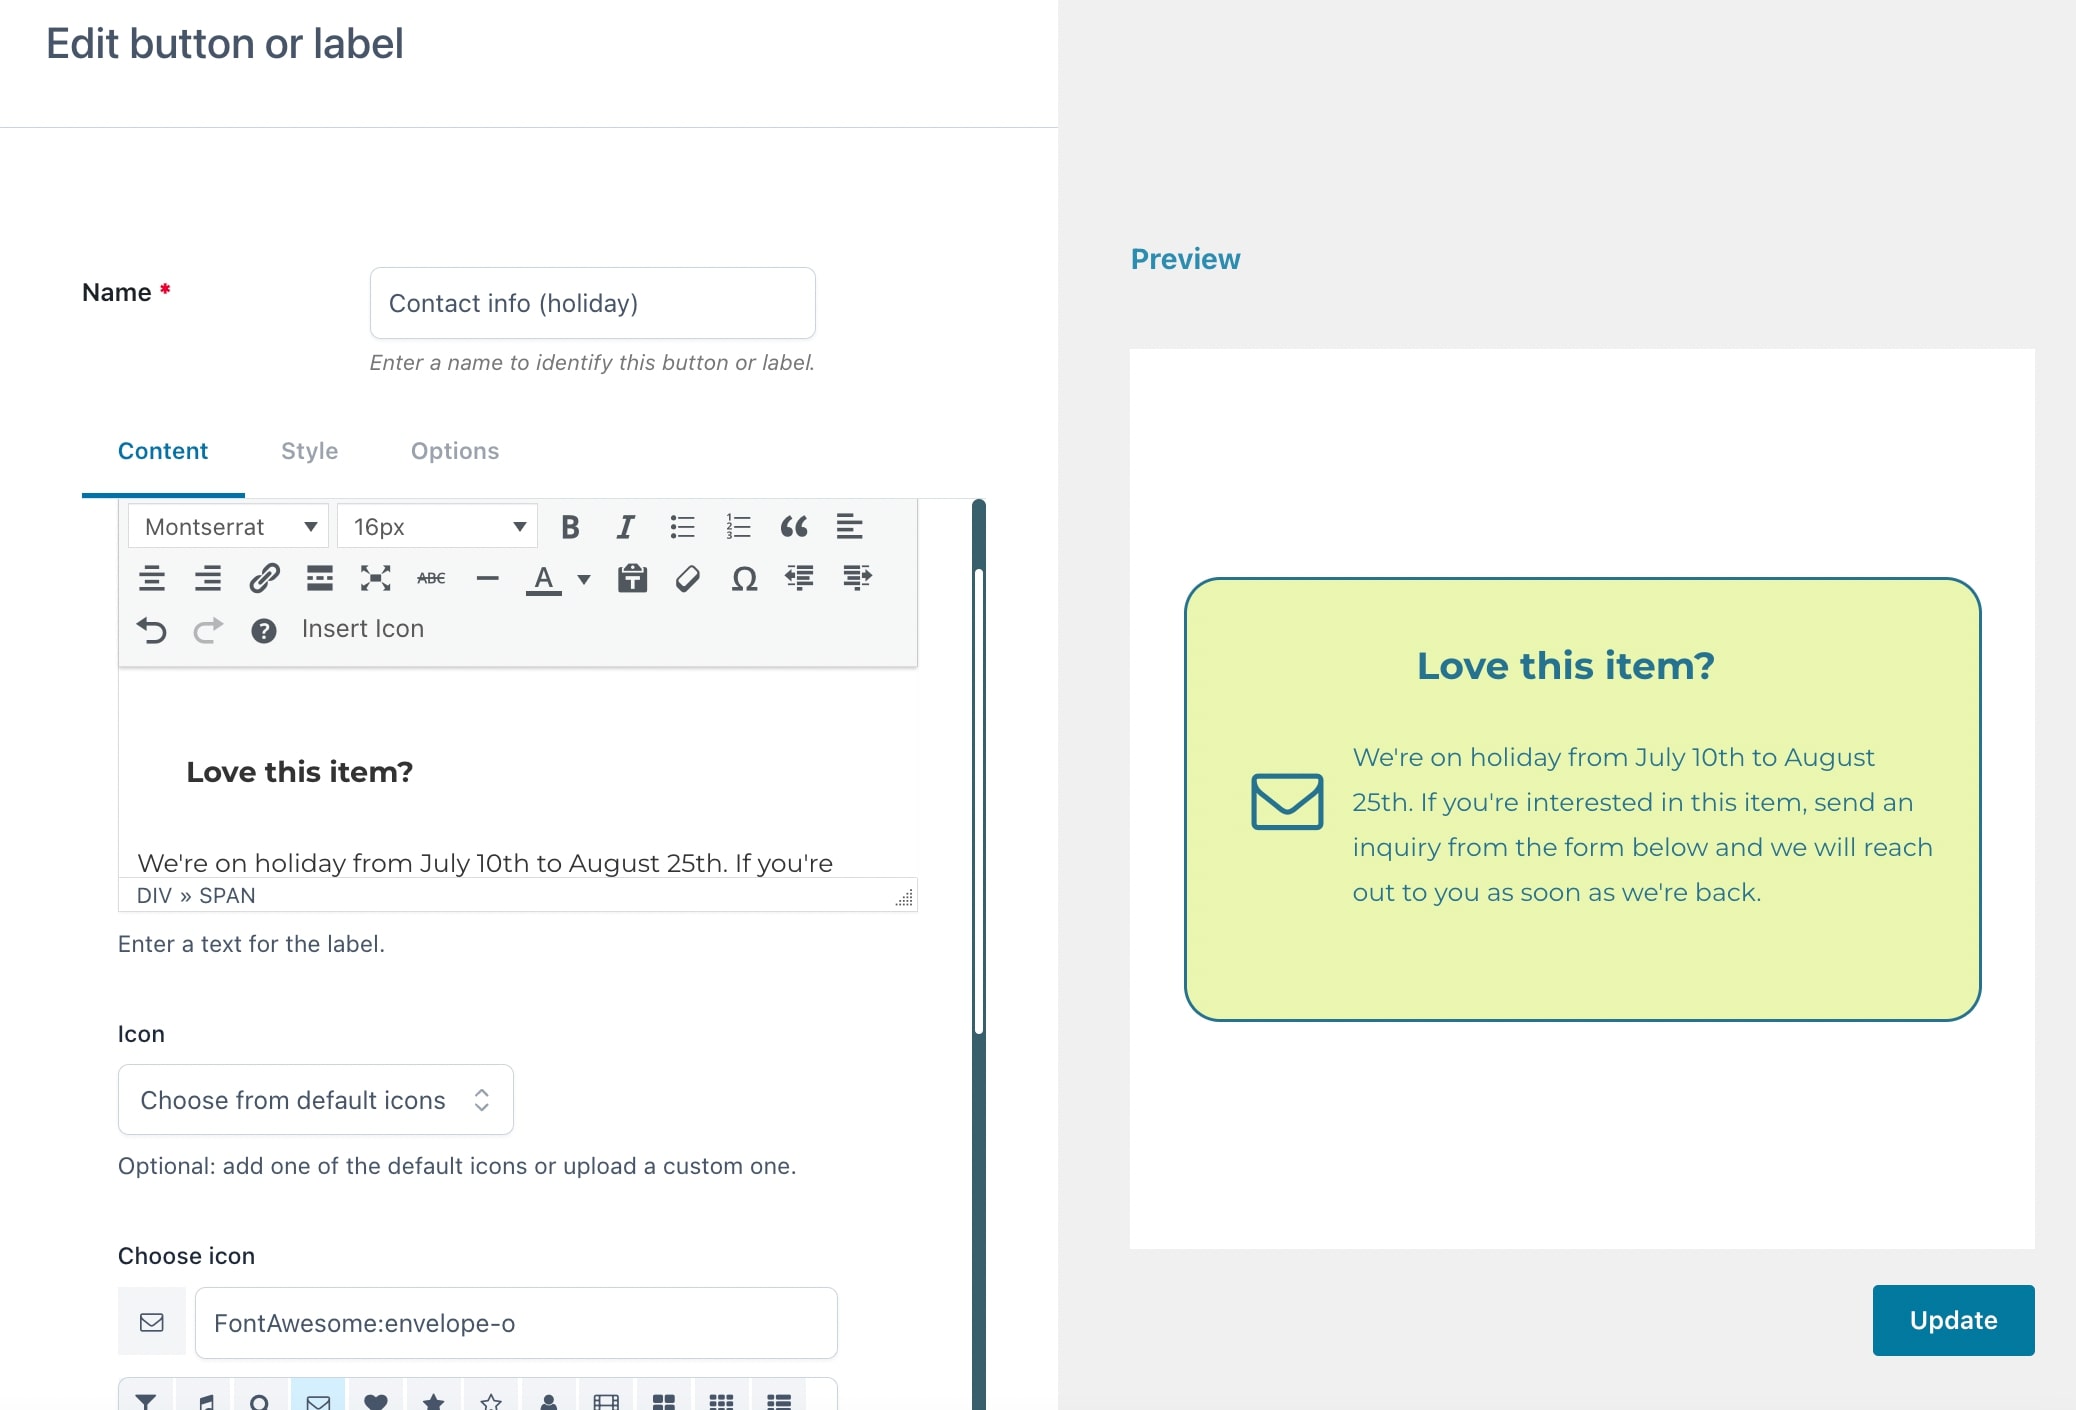2076x1410 pixels.
Task: Increase the text indent
Action: [x=857, y=578]
